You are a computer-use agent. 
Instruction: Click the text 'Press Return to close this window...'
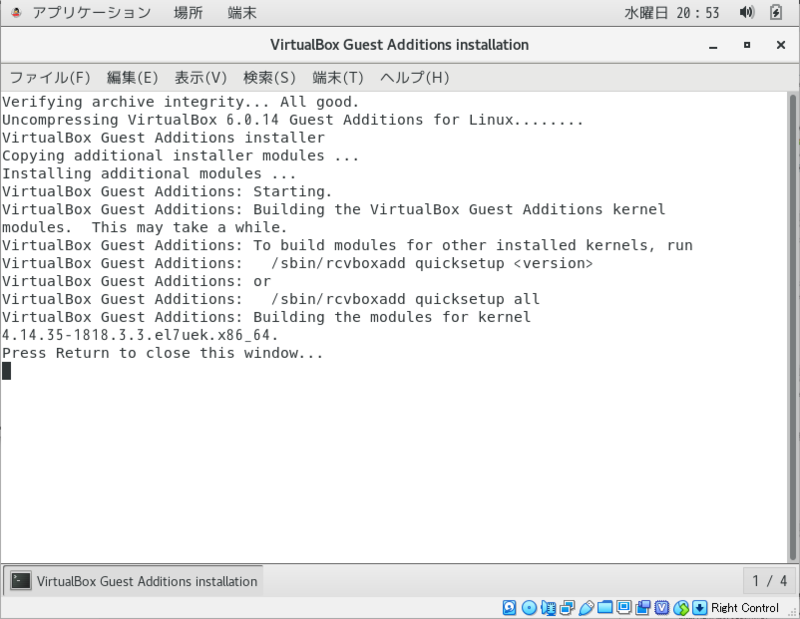(x=162, y=353)
